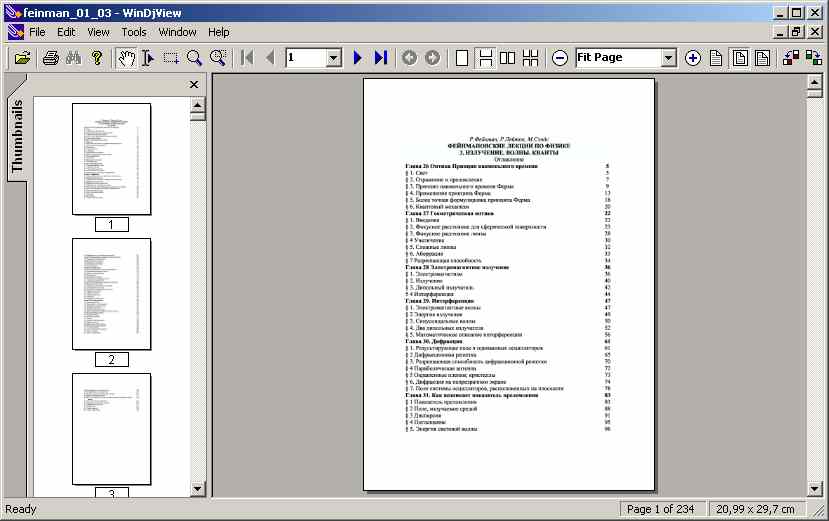Select page 2 thumbnail

point(112,294)
